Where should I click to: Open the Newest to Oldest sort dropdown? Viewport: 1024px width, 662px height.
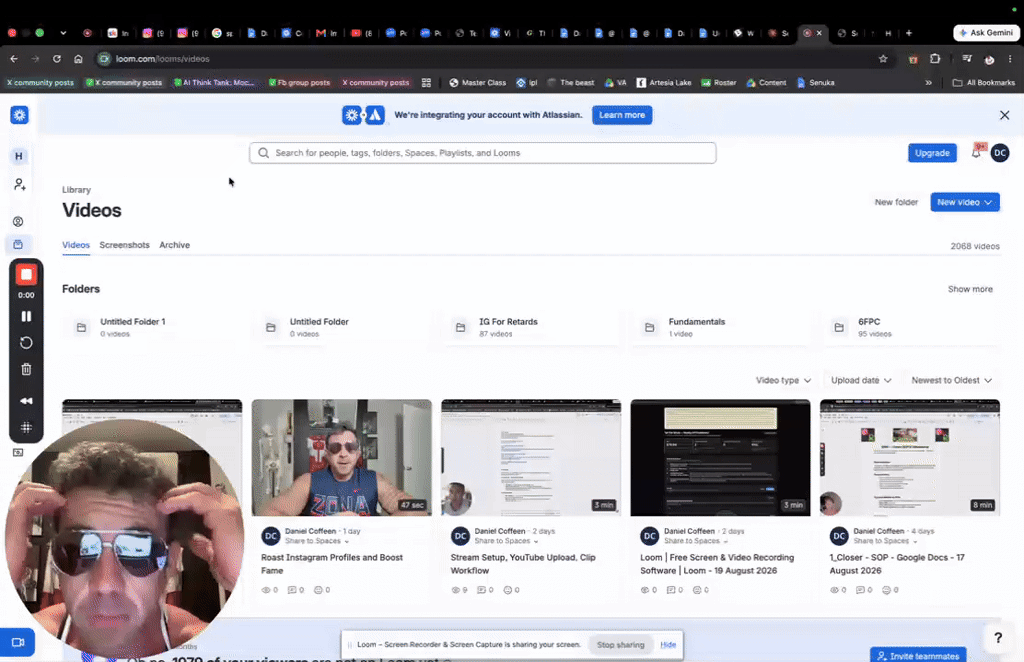952,380
